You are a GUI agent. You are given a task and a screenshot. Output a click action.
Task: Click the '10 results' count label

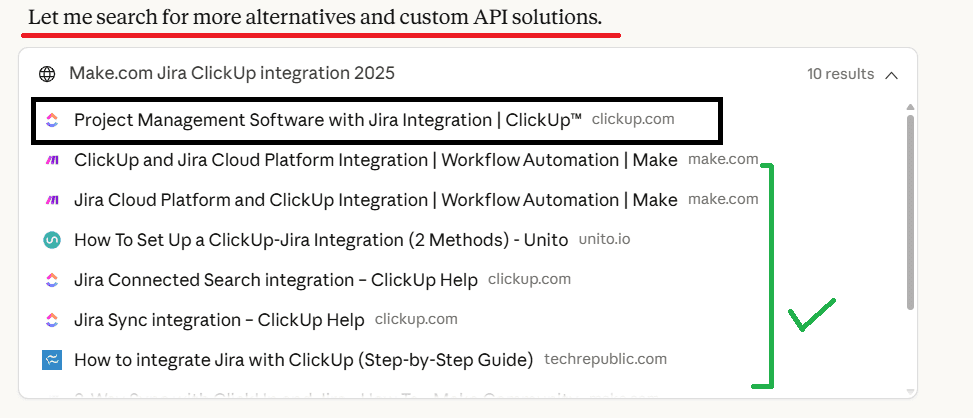(x=840, y=74)
